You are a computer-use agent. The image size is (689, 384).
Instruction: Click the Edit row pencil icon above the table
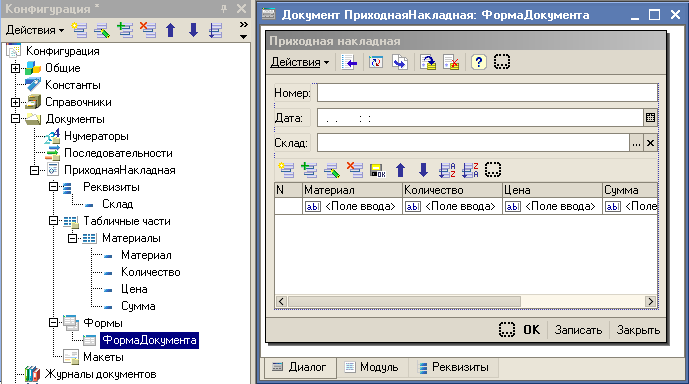[x=332, y=170]
